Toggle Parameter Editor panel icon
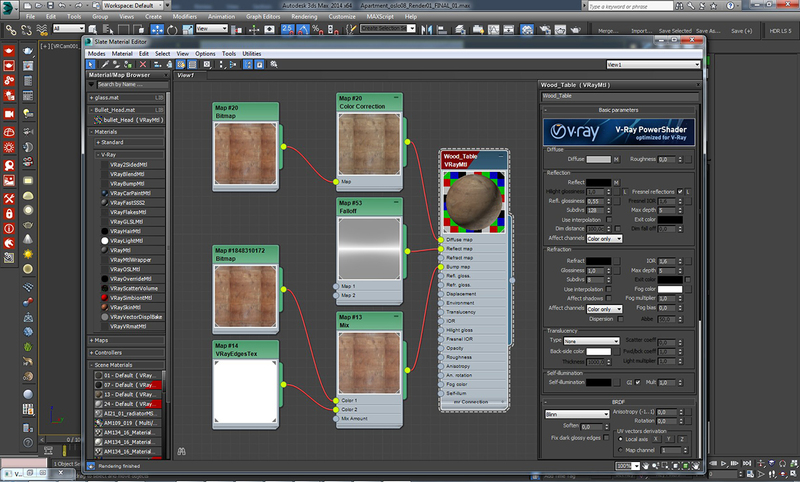Viewport: 800px width, 482px height. click(x=259, y=64)
